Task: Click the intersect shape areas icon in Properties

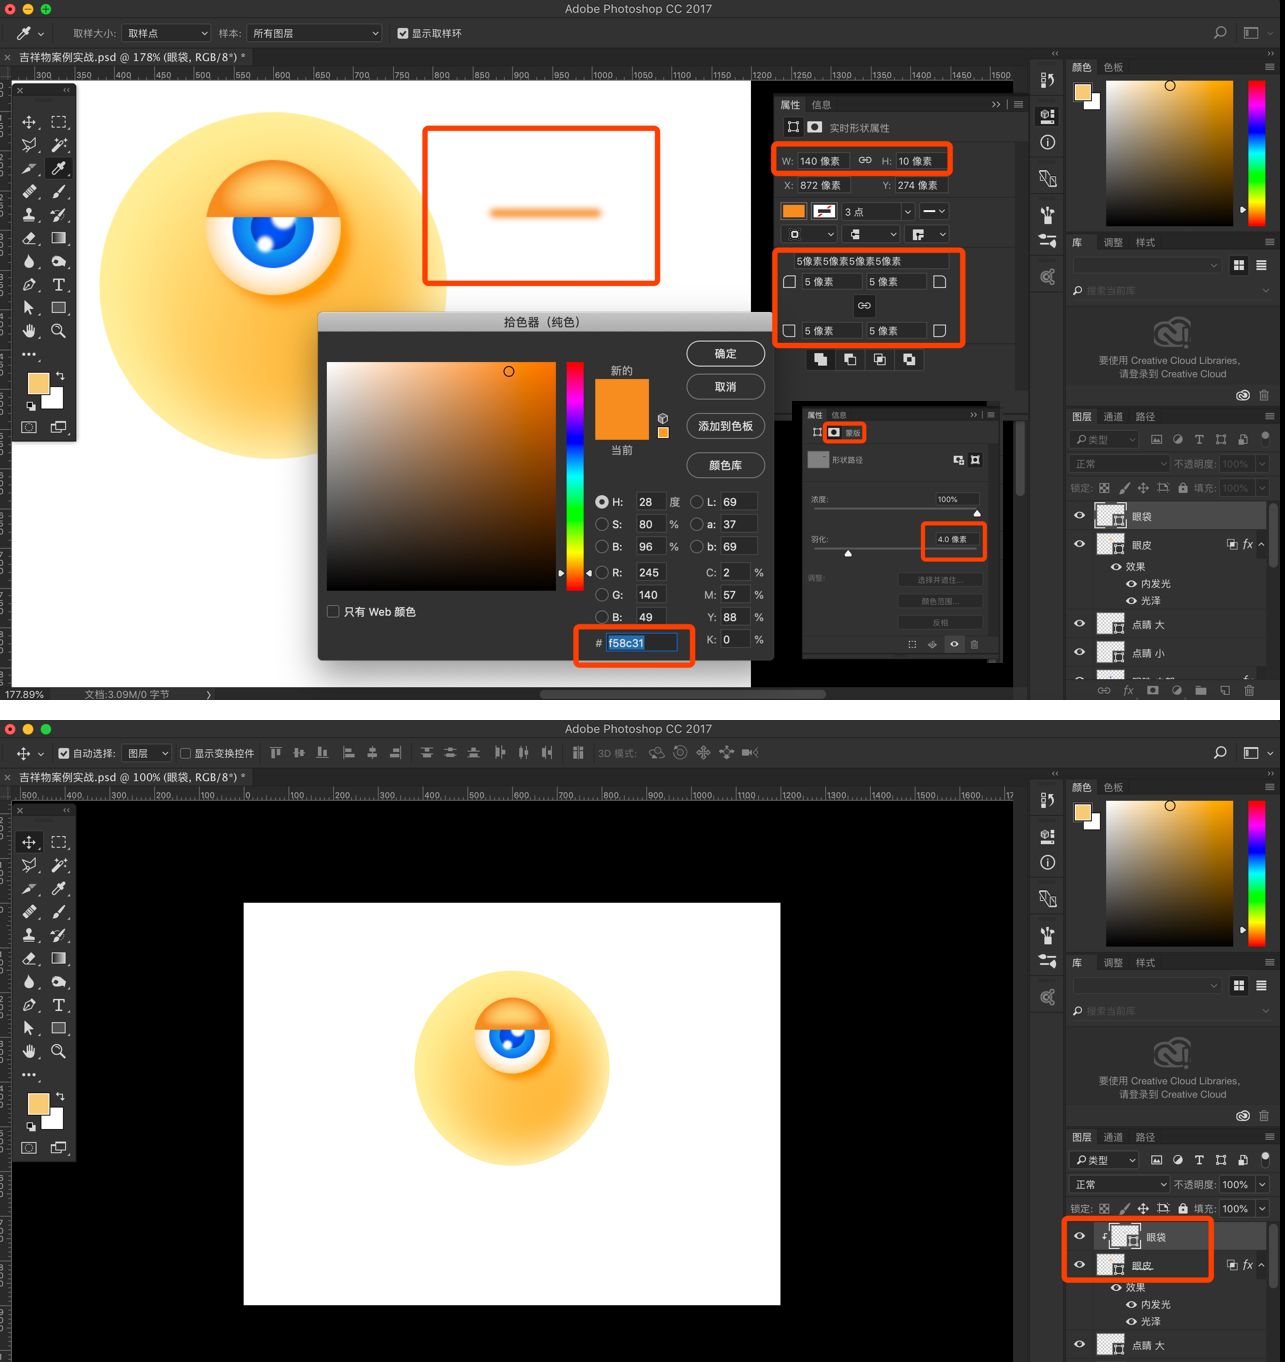Action: pos(879,359)
